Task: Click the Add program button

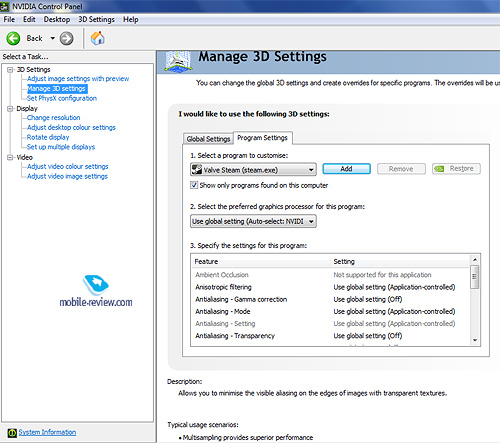Action: click(346, 169)
